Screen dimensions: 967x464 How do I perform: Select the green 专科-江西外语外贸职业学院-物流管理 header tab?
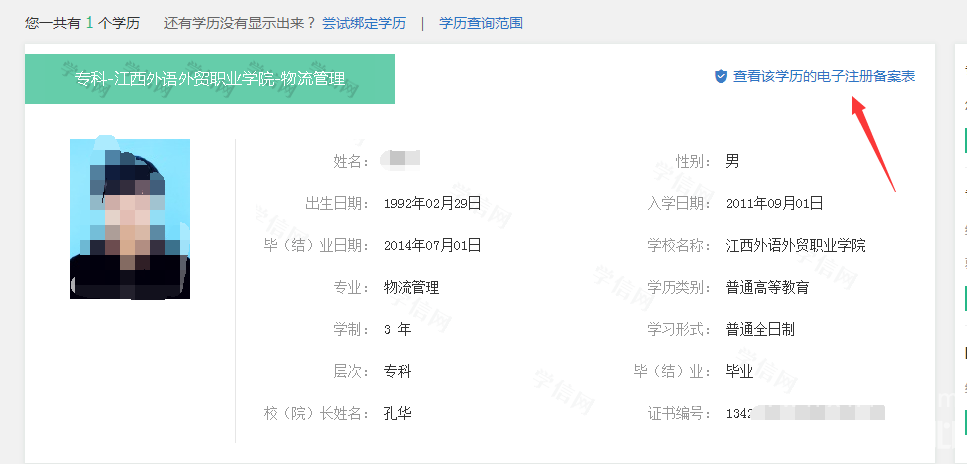[x=210, y=79]
